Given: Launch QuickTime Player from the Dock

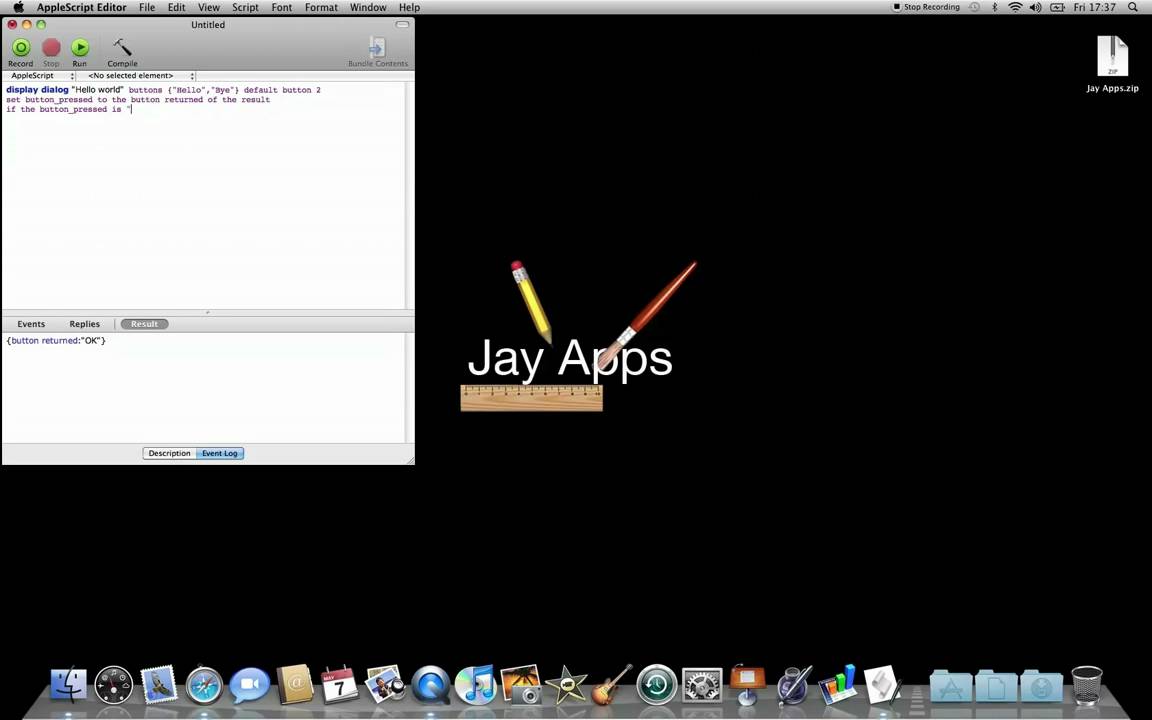Looking at the screenshot, I should [431, 685].
